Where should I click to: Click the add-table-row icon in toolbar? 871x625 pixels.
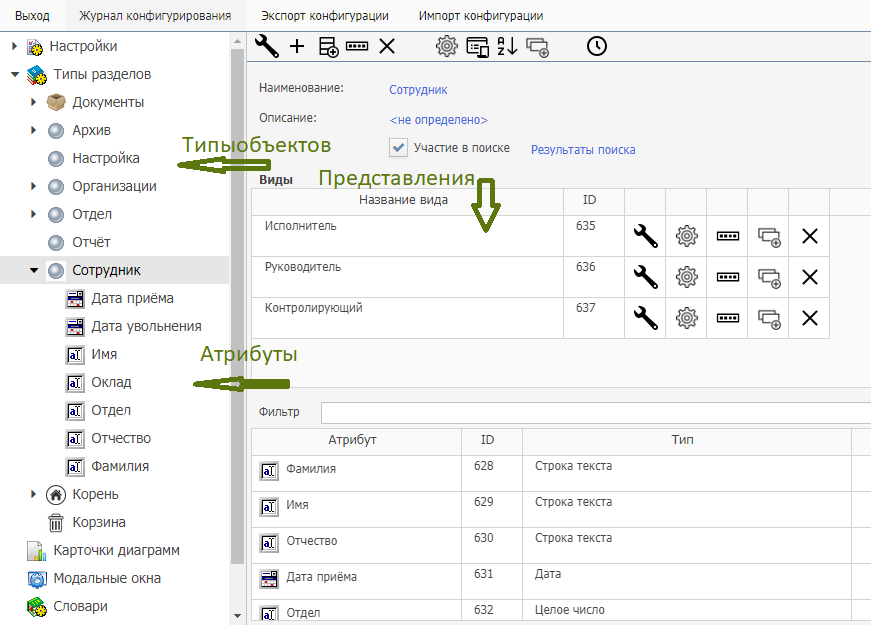coord(328,47)
